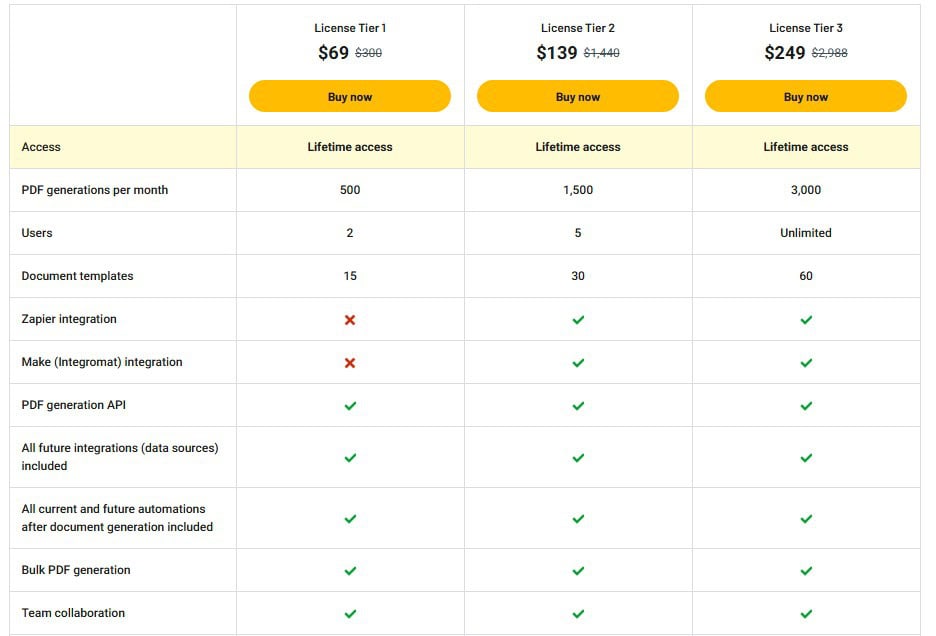Click the Tier 3 checkmark for Team collaboration
936x636 pixels.
tap(805, 613)
